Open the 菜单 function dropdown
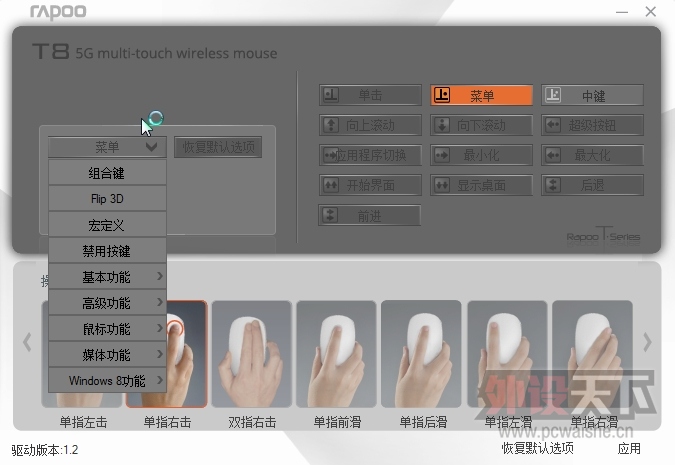 107,147
